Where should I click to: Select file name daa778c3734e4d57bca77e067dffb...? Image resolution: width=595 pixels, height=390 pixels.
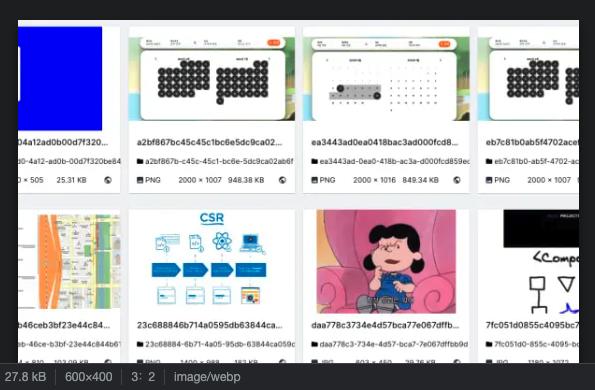coord(385,325)
